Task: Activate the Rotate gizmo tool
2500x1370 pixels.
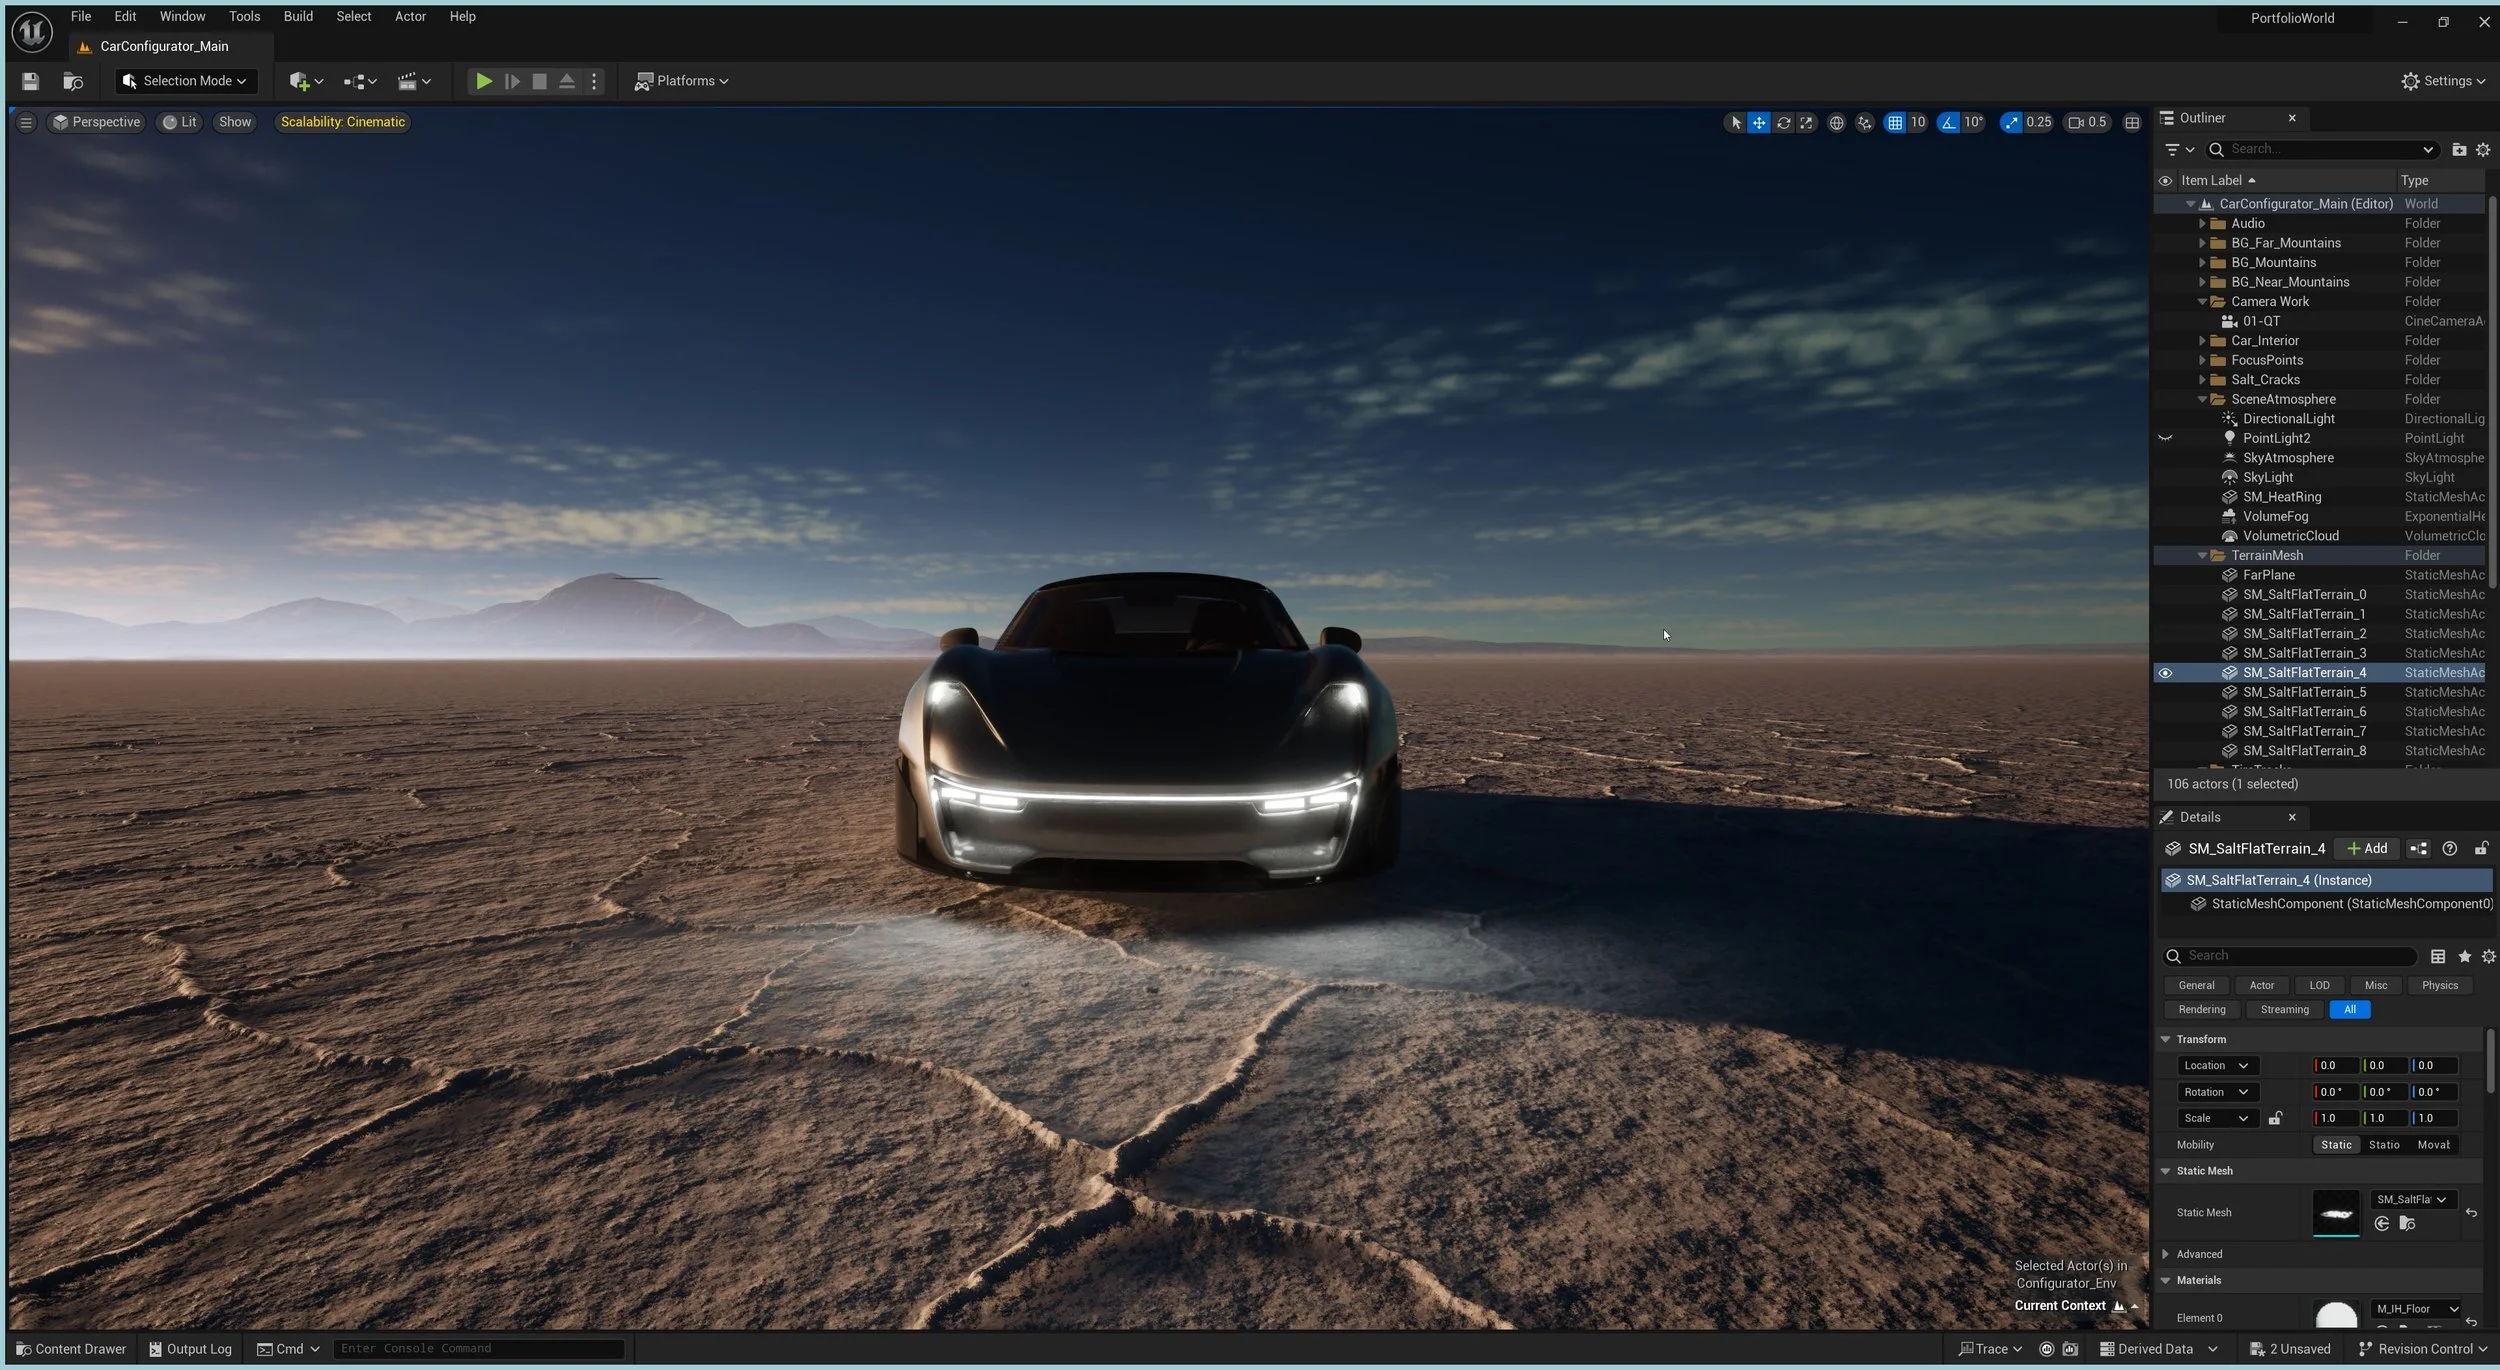Action: click(x=1783, y=122)
